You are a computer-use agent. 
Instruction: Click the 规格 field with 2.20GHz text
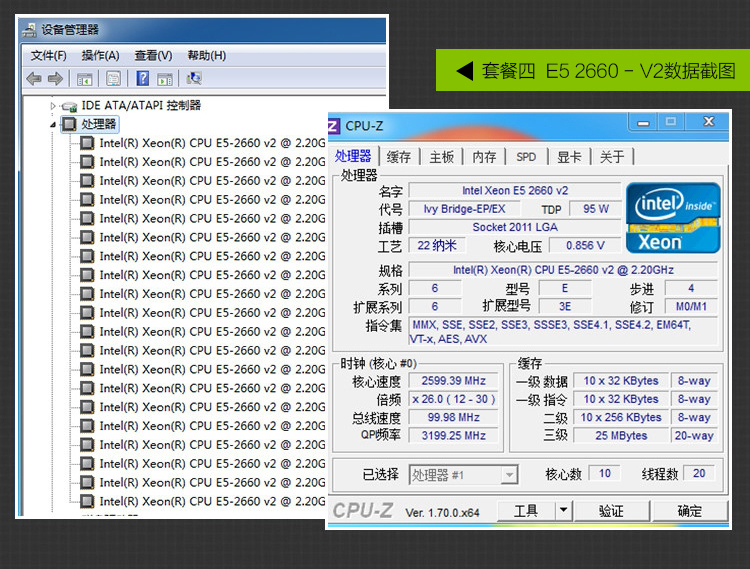tap(563, 270)
